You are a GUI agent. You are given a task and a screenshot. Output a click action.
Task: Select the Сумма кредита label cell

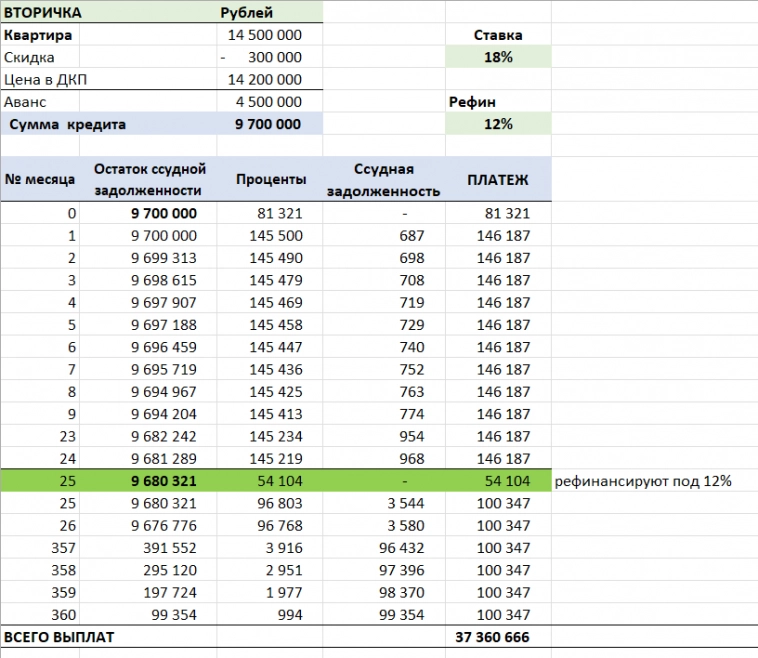click(68, 124)
